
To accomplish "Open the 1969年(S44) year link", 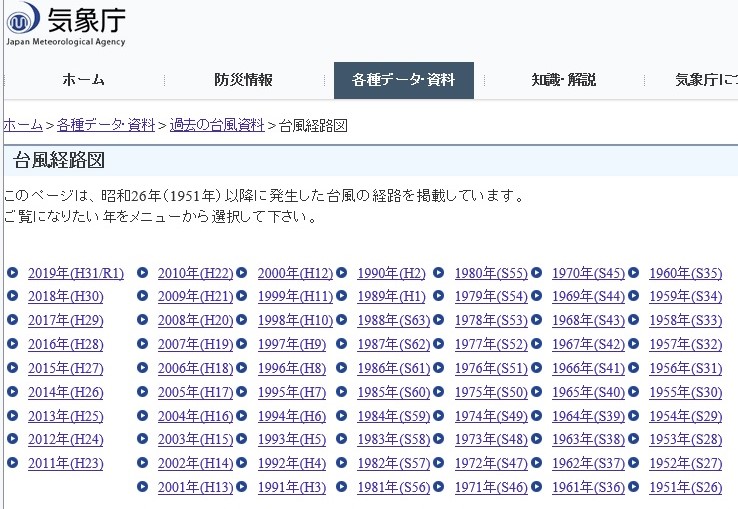I will point(588,297).
